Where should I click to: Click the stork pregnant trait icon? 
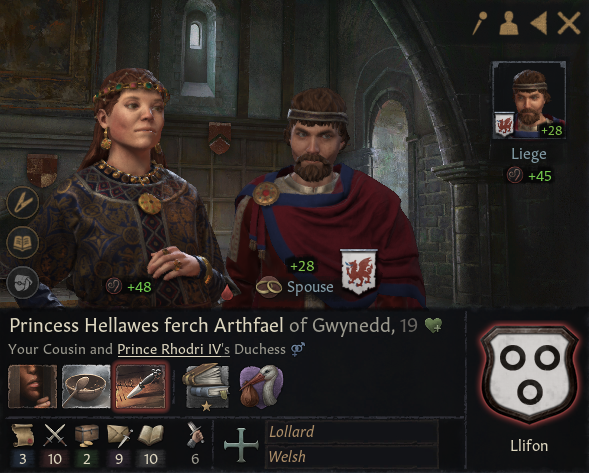pos(261,386)
